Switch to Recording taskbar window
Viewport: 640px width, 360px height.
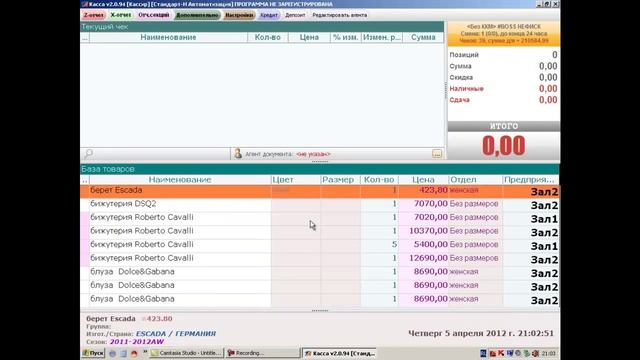[263, 353]
